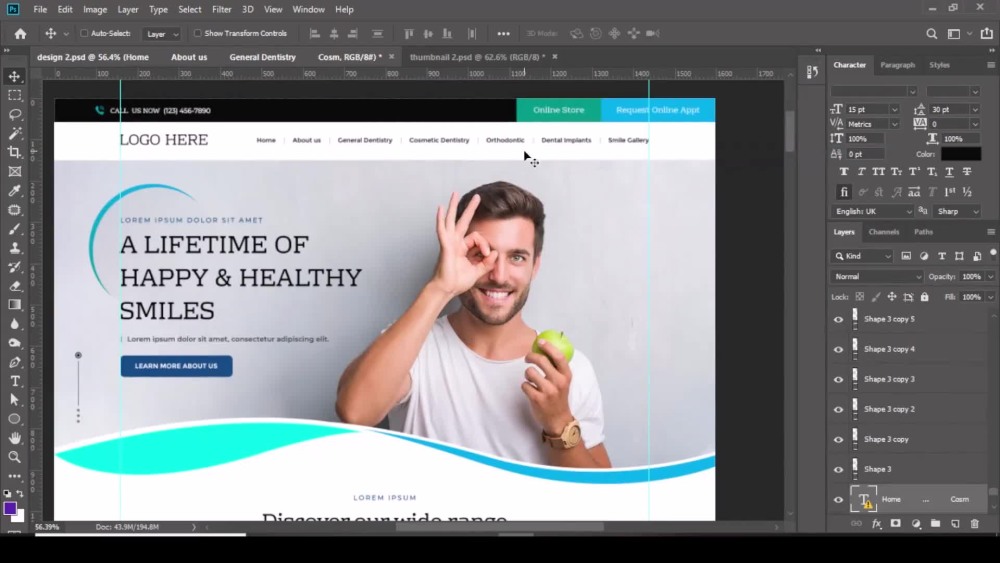Hide the Shape 3 copy 4 layer
This screenshot has width=1000, height=563.
(x=838, y=349)
